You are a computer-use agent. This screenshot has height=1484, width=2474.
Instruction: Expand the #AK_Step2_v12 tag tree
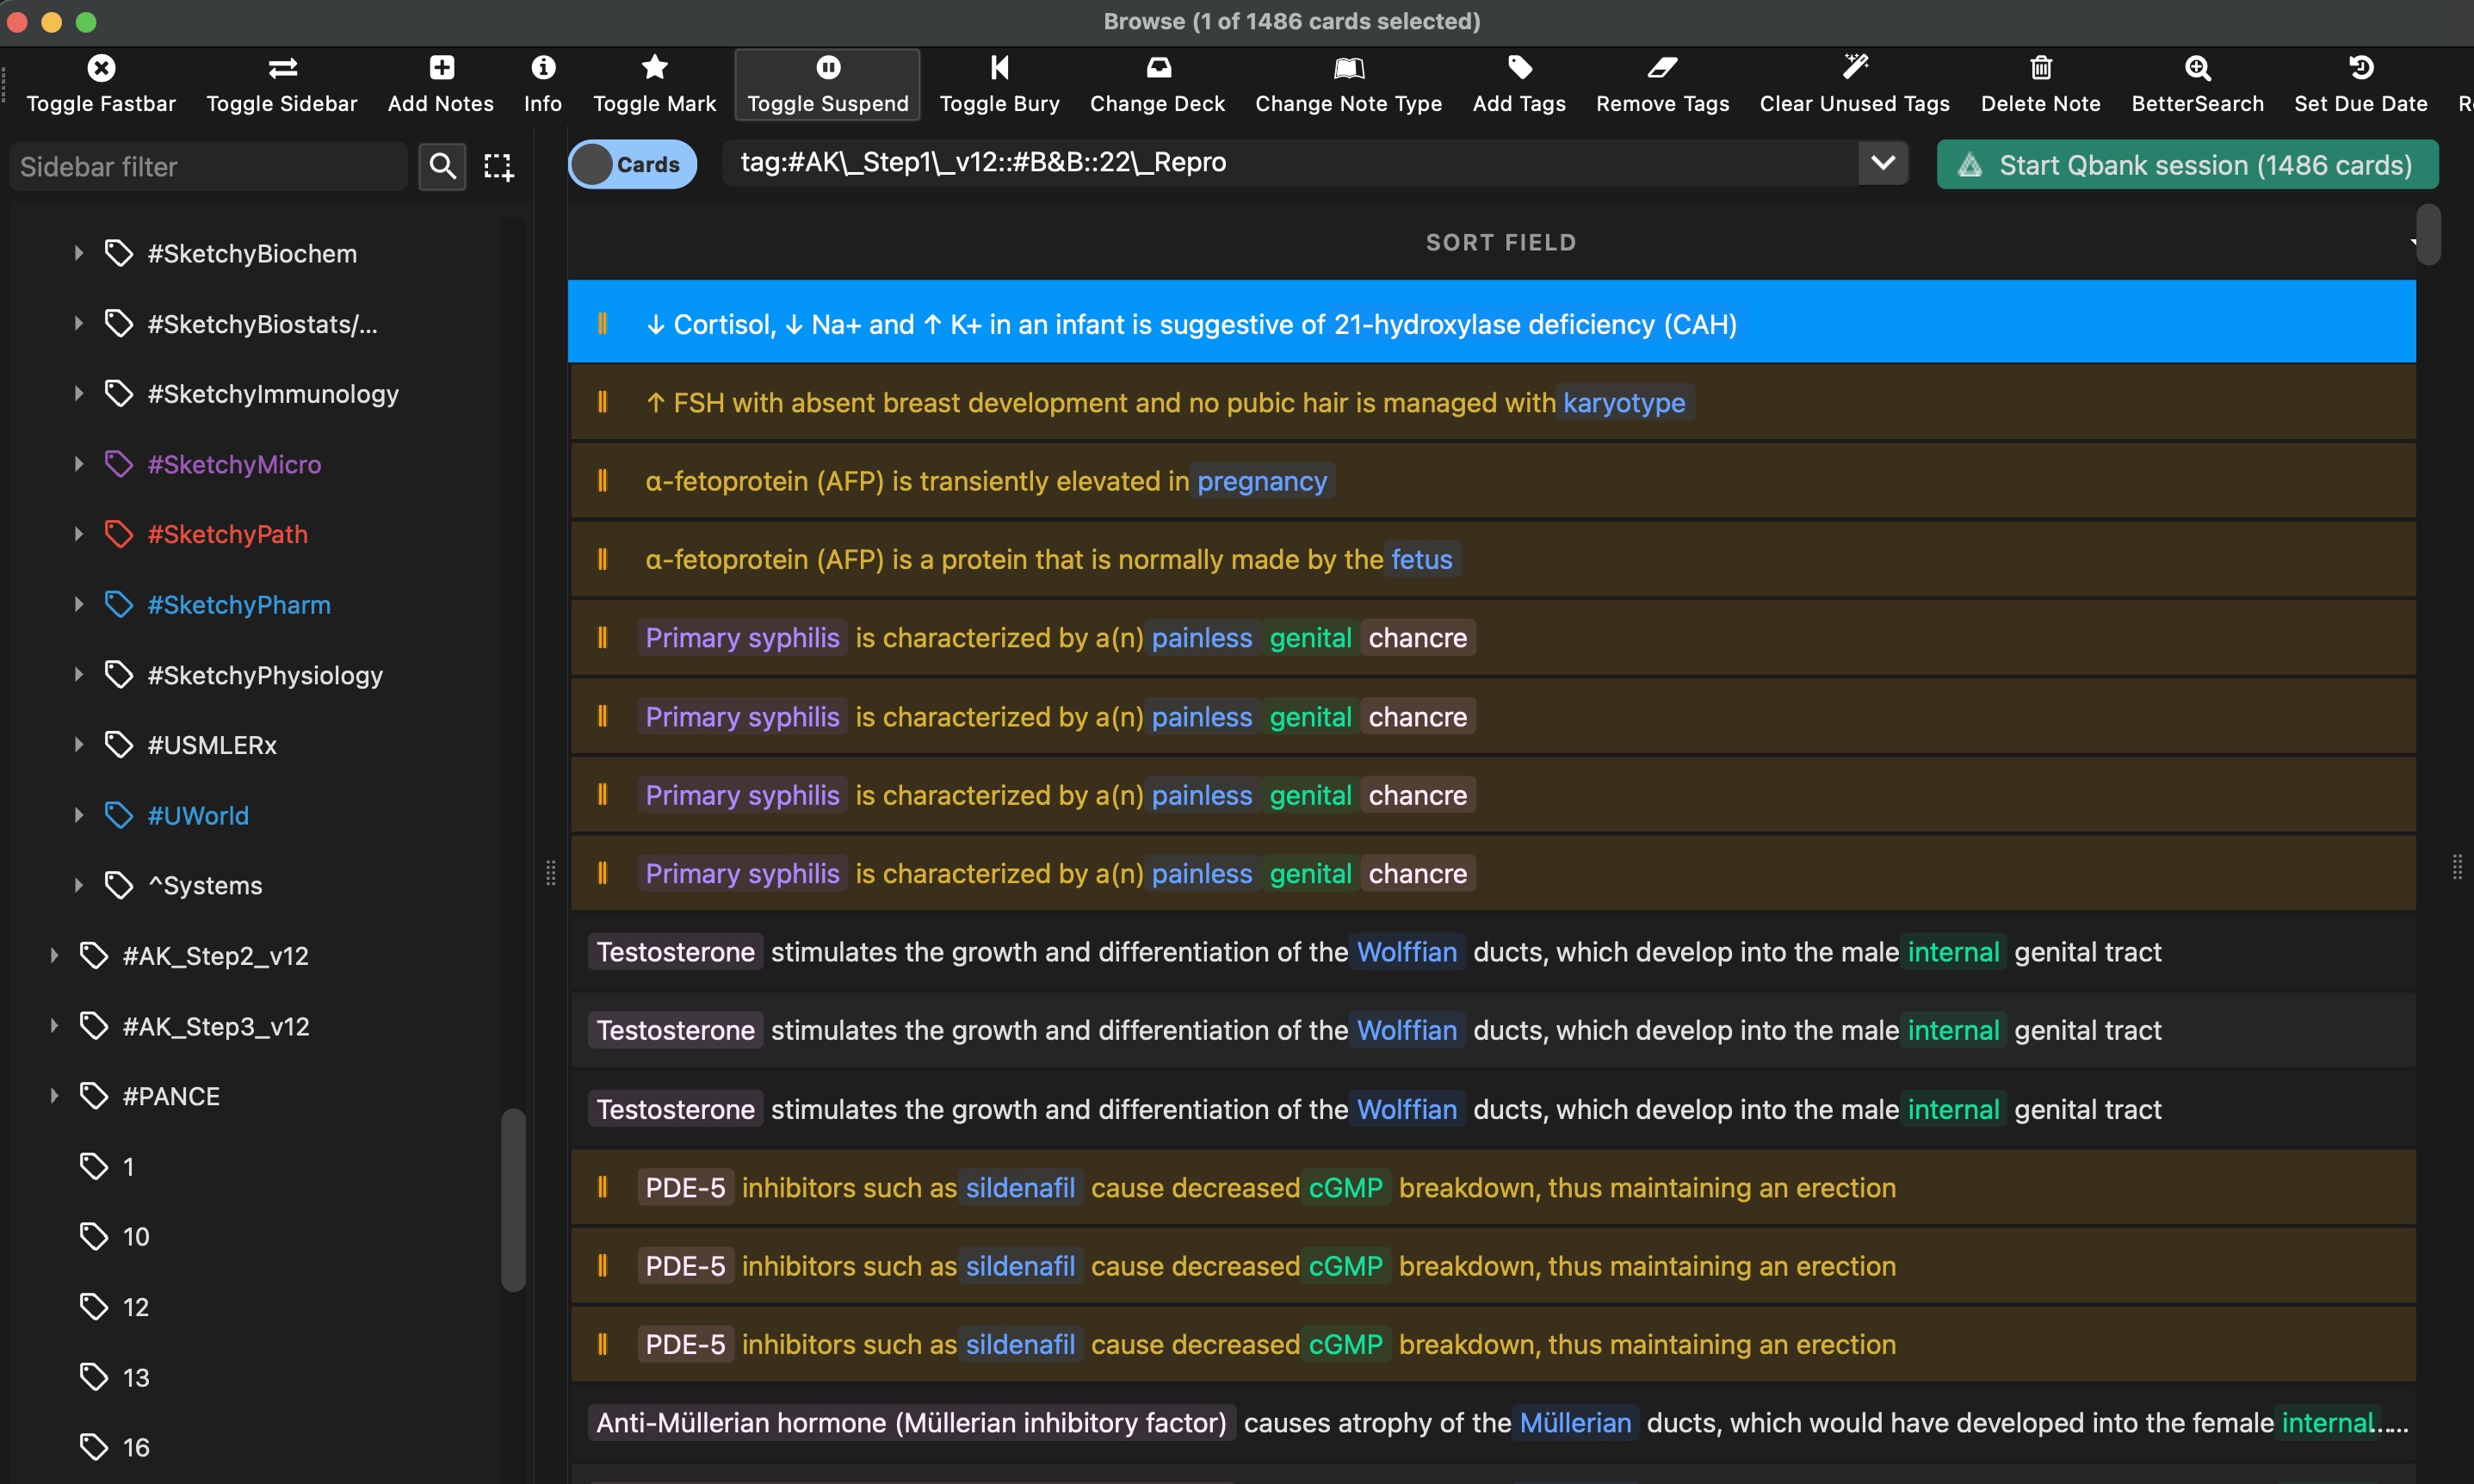click(54, 956)
